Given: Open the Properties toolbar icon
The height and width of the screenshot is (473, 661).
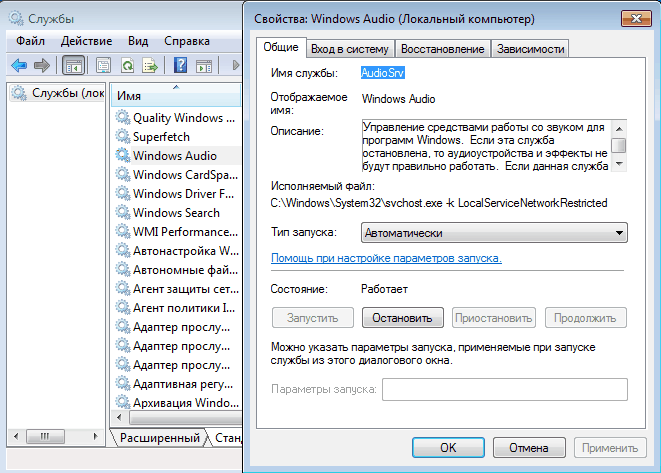Looking at the screenshot, I should pos(103,65).
